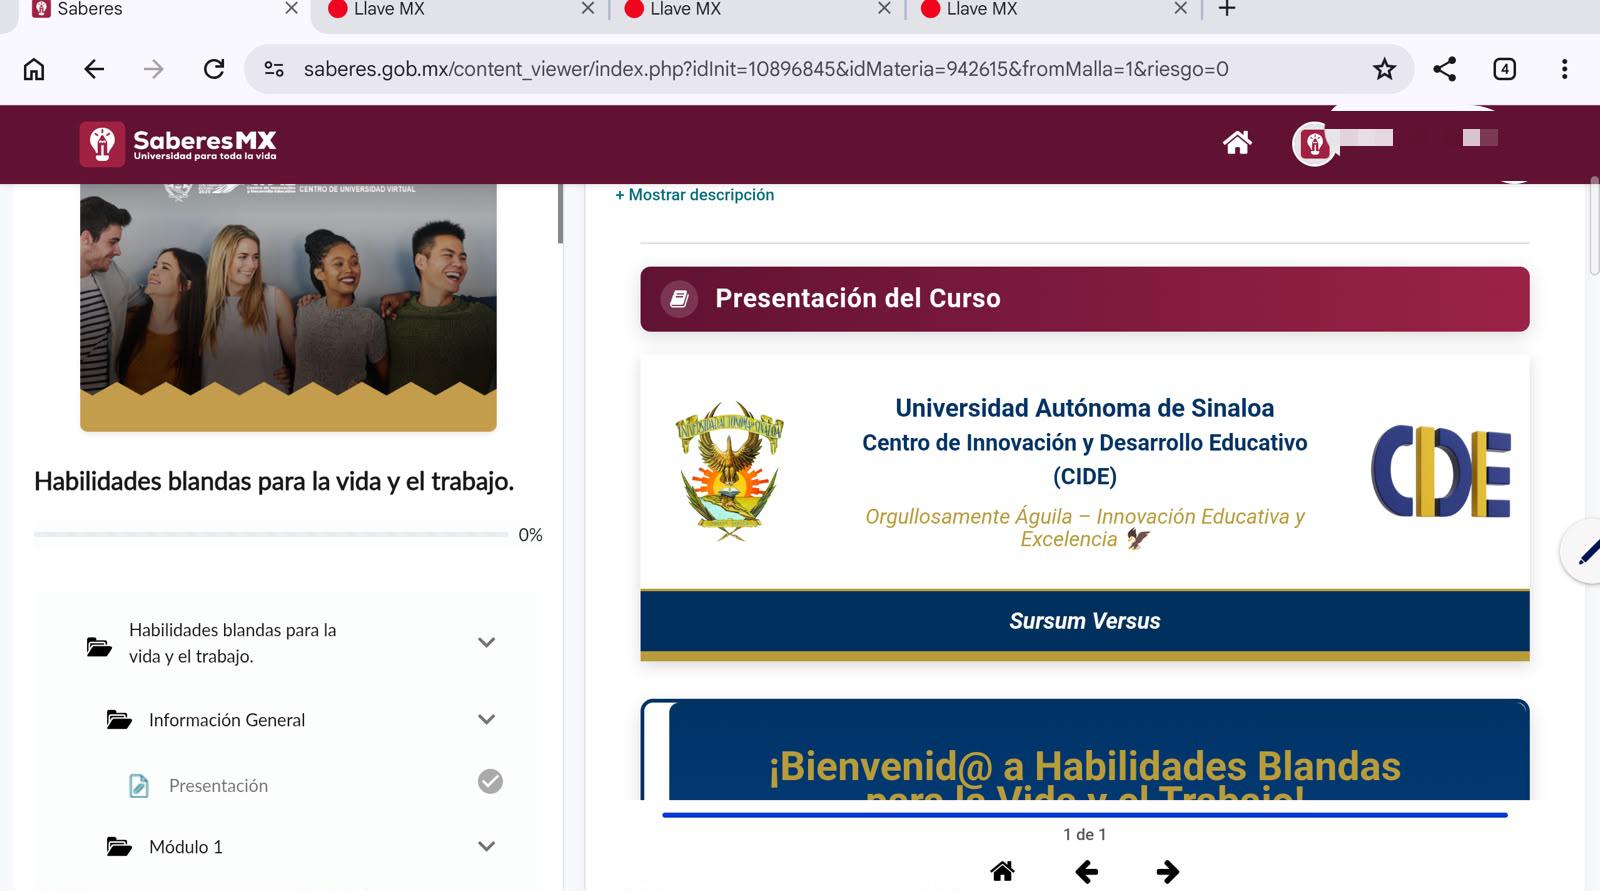The width and height of the screenshot is (1600, 891).
Task: Click the '1 de 1' page indicator
Action: 1085,835
